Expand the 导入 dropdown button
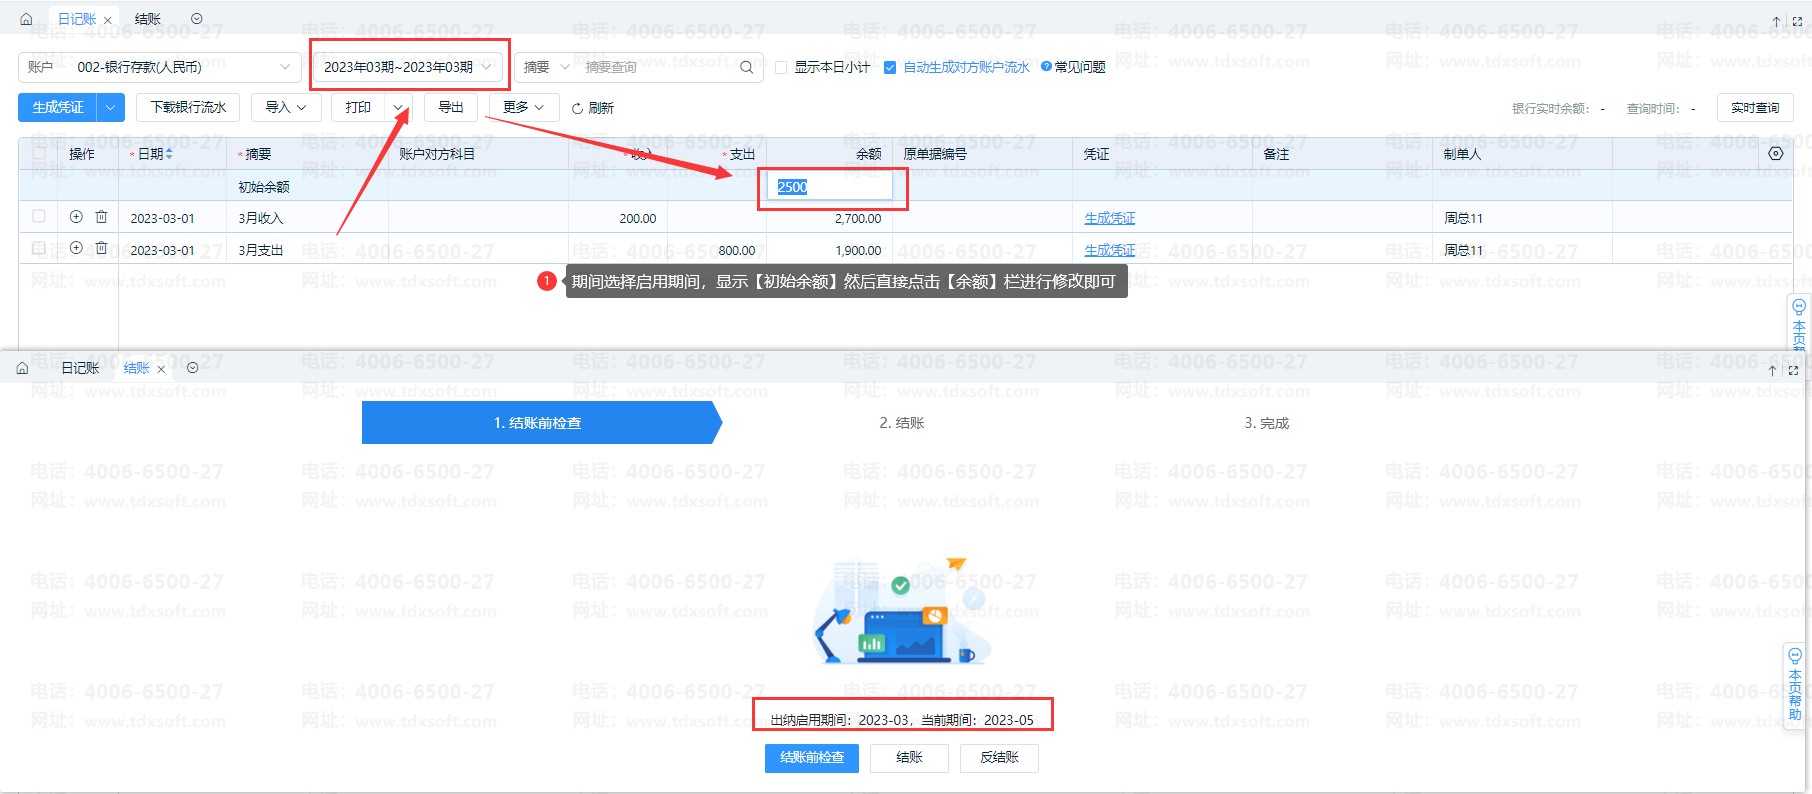Image resolution: width=1812 pixels, height=794 pixels. click(286, 107)
